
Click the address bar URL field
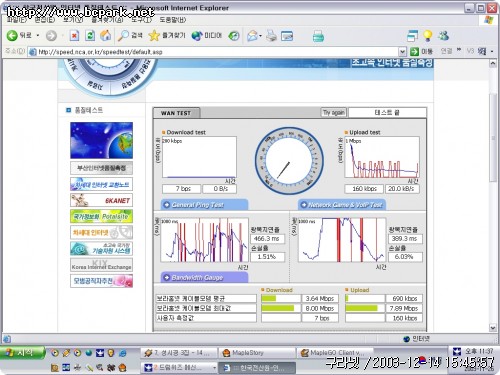(213, 52)
